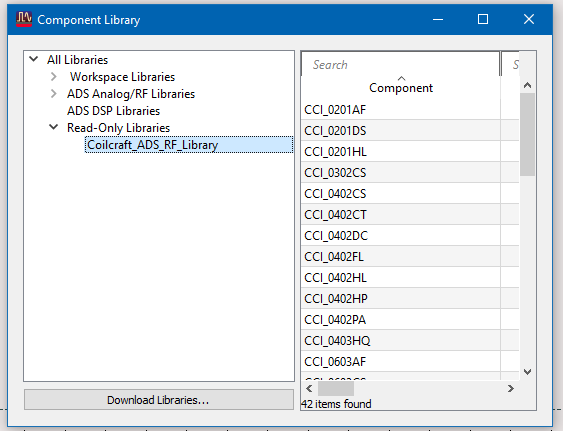Select component CCI_0402DC

401,236
